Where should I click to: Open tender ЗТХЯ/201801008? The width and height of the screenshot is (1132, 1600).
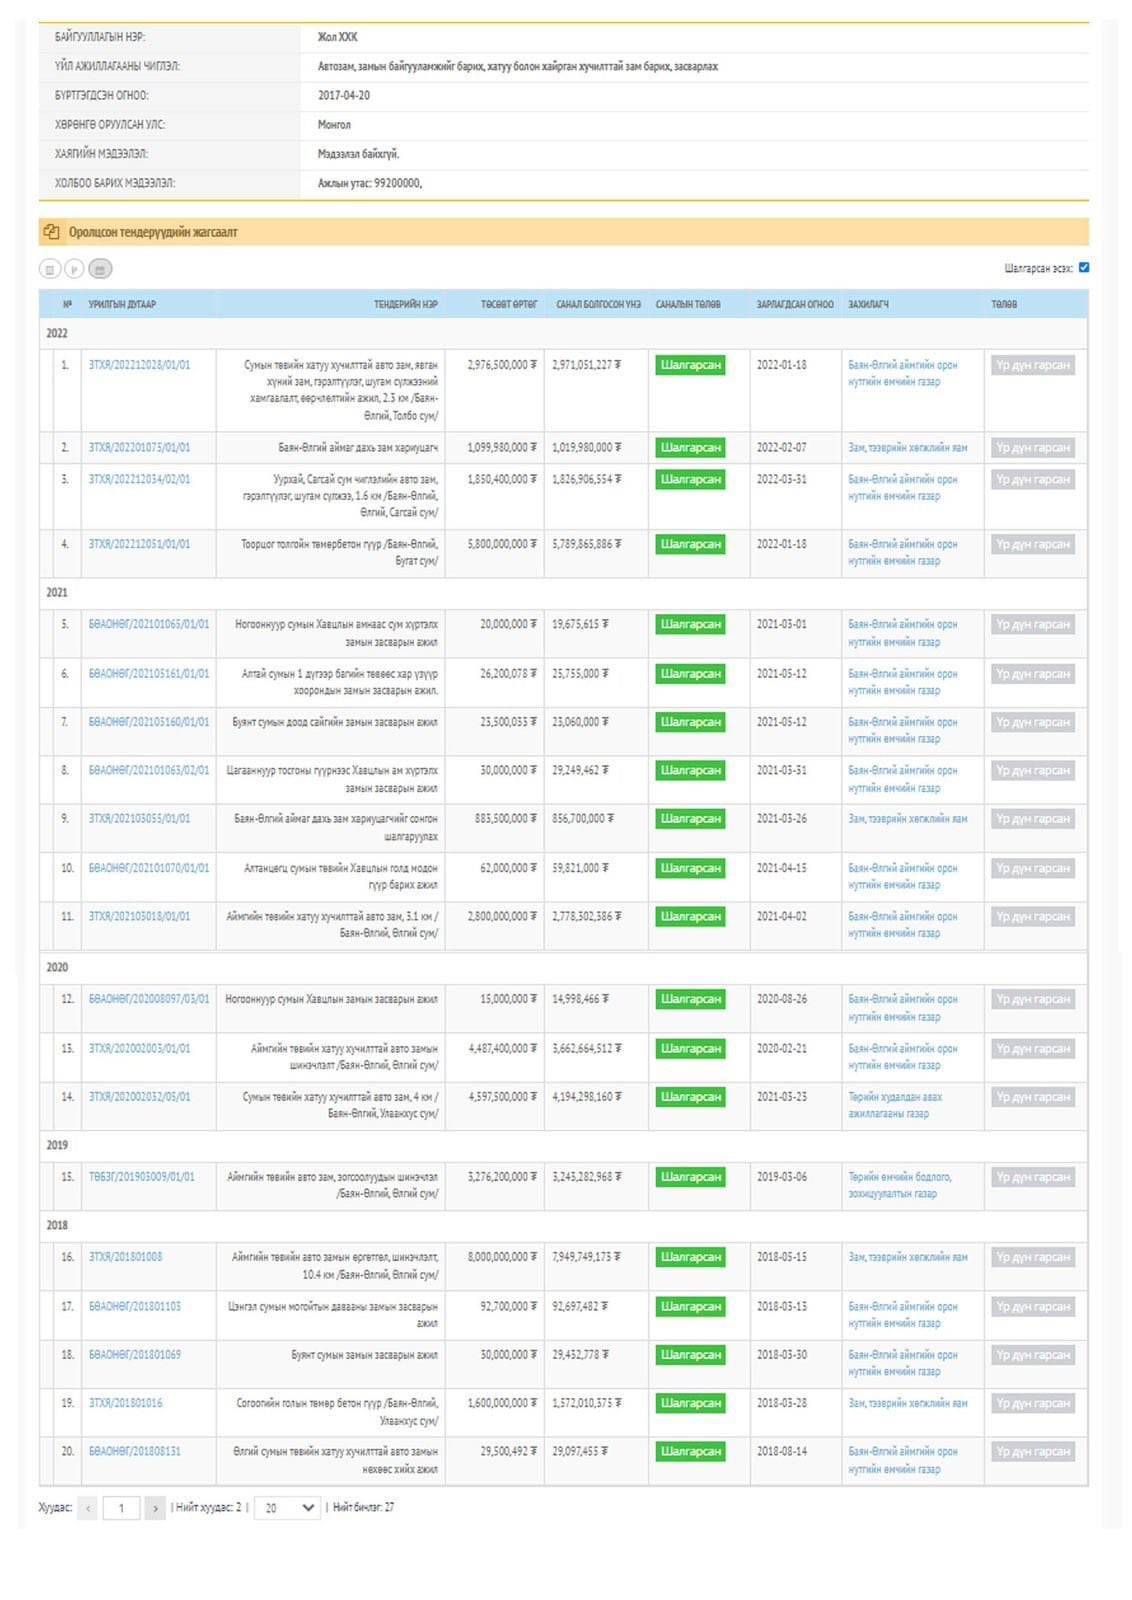125,1257
